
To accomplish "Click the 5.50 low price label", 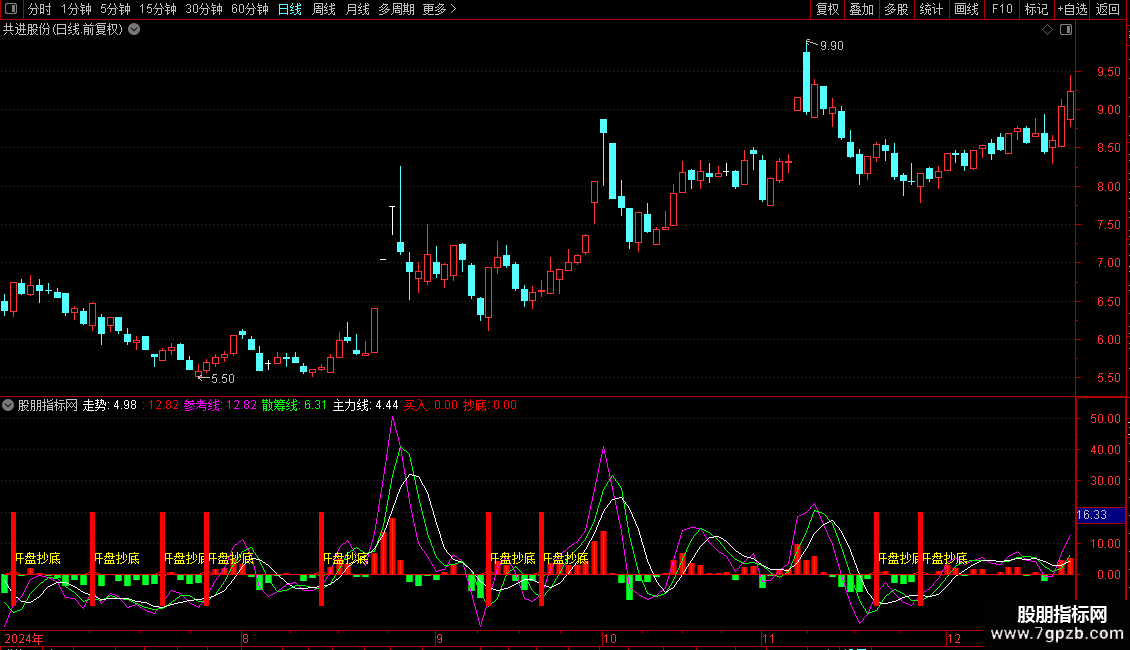I will point(223,378).
